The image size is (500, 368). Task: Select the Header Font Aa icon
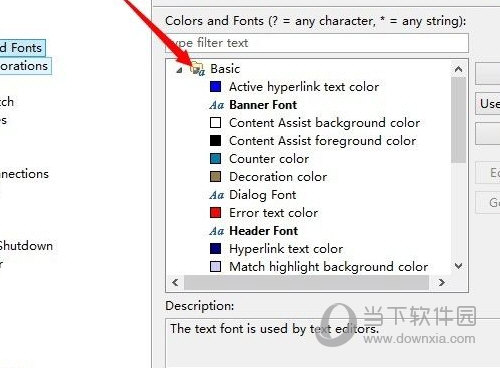[x=217, y=231]
